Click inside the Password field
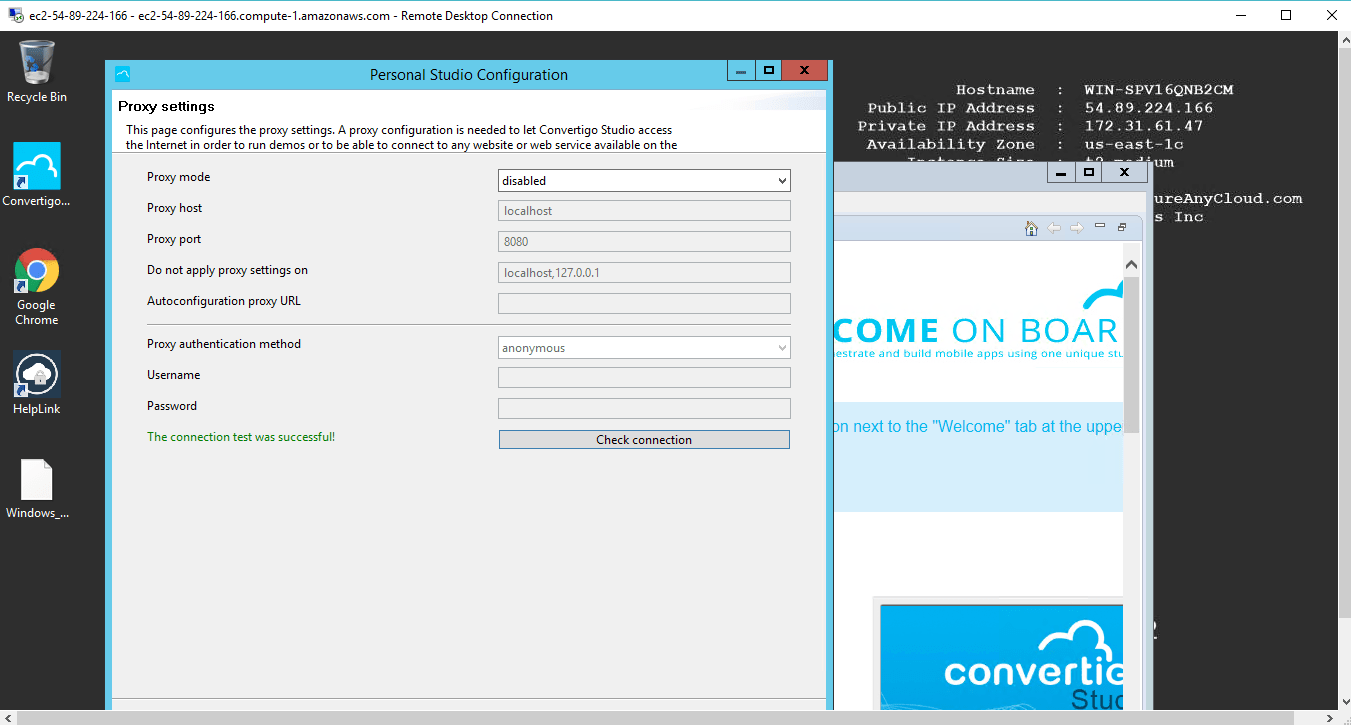 coord(643,408)
